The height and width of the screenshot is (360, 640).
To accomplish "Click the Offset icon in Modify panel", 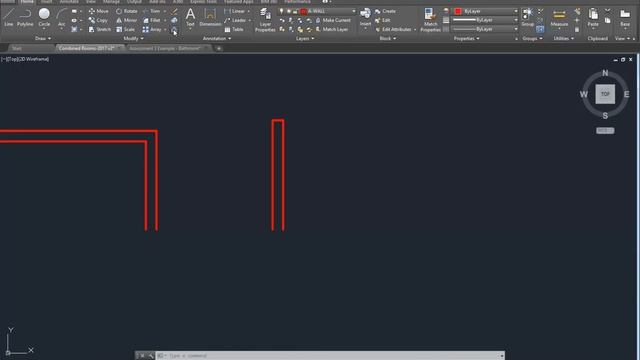I will coord(174,30).
